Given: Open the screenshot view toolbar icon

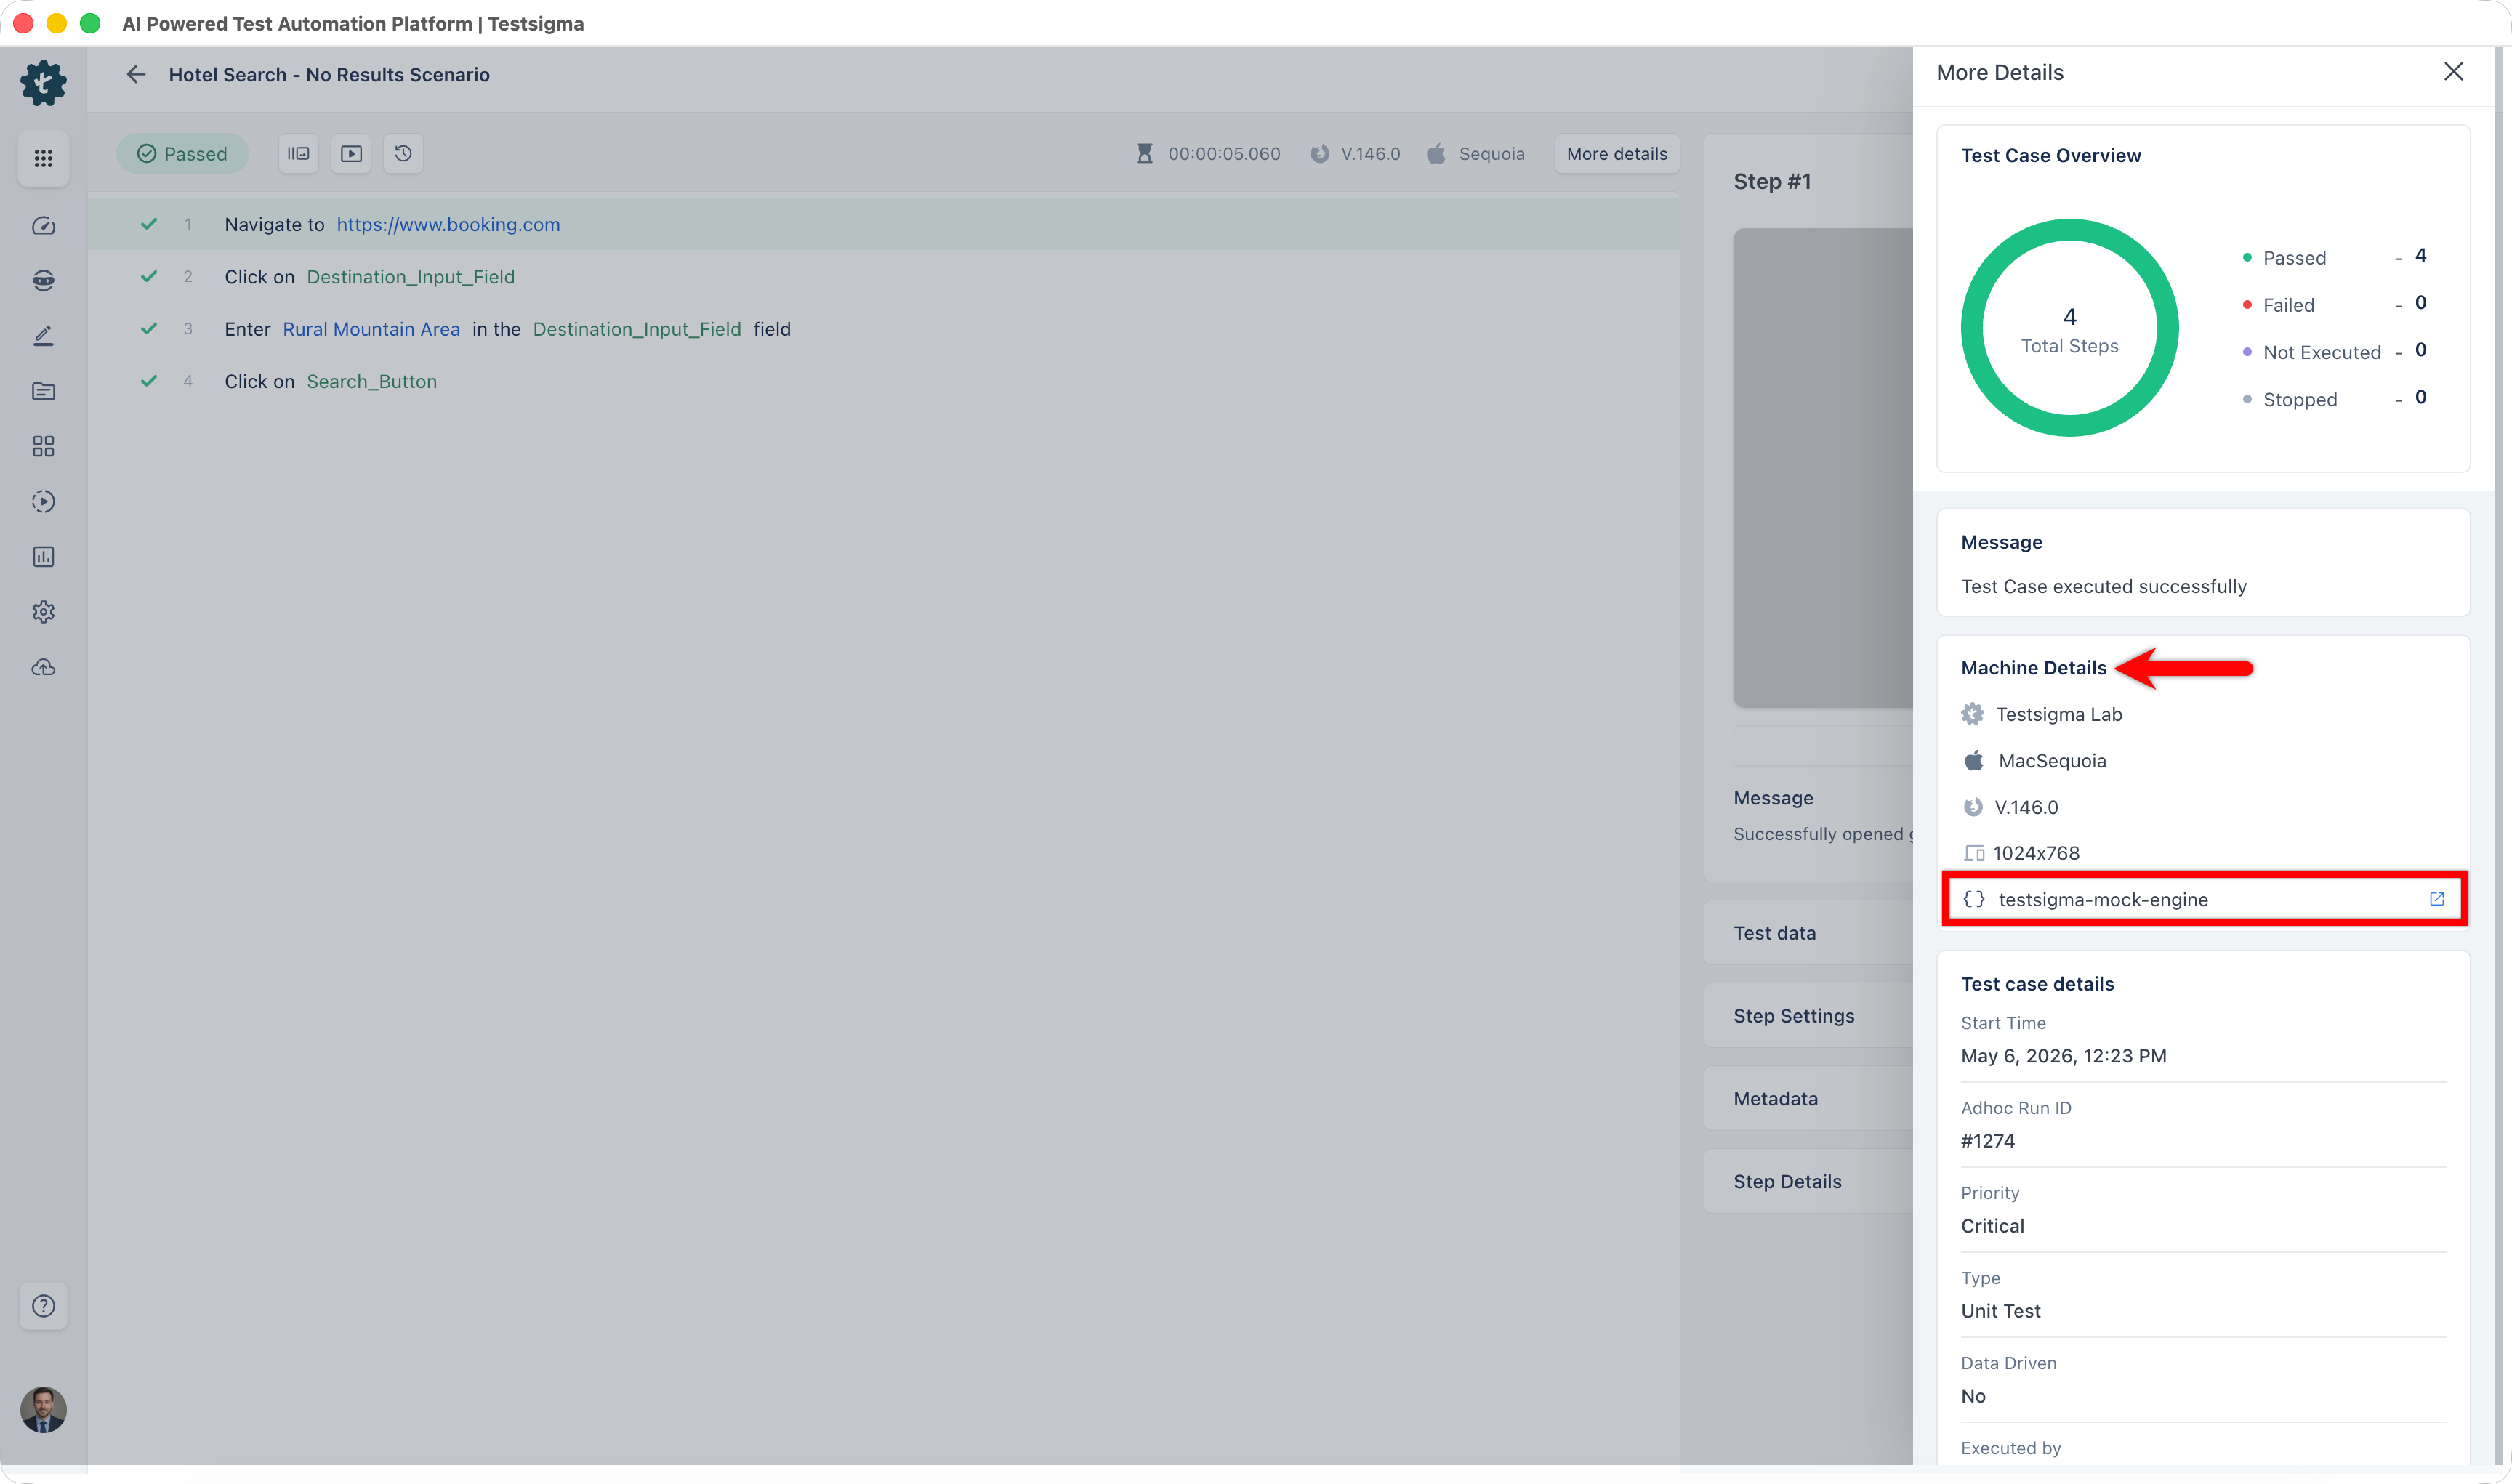Looking at the screenshot, I should 298,154.
